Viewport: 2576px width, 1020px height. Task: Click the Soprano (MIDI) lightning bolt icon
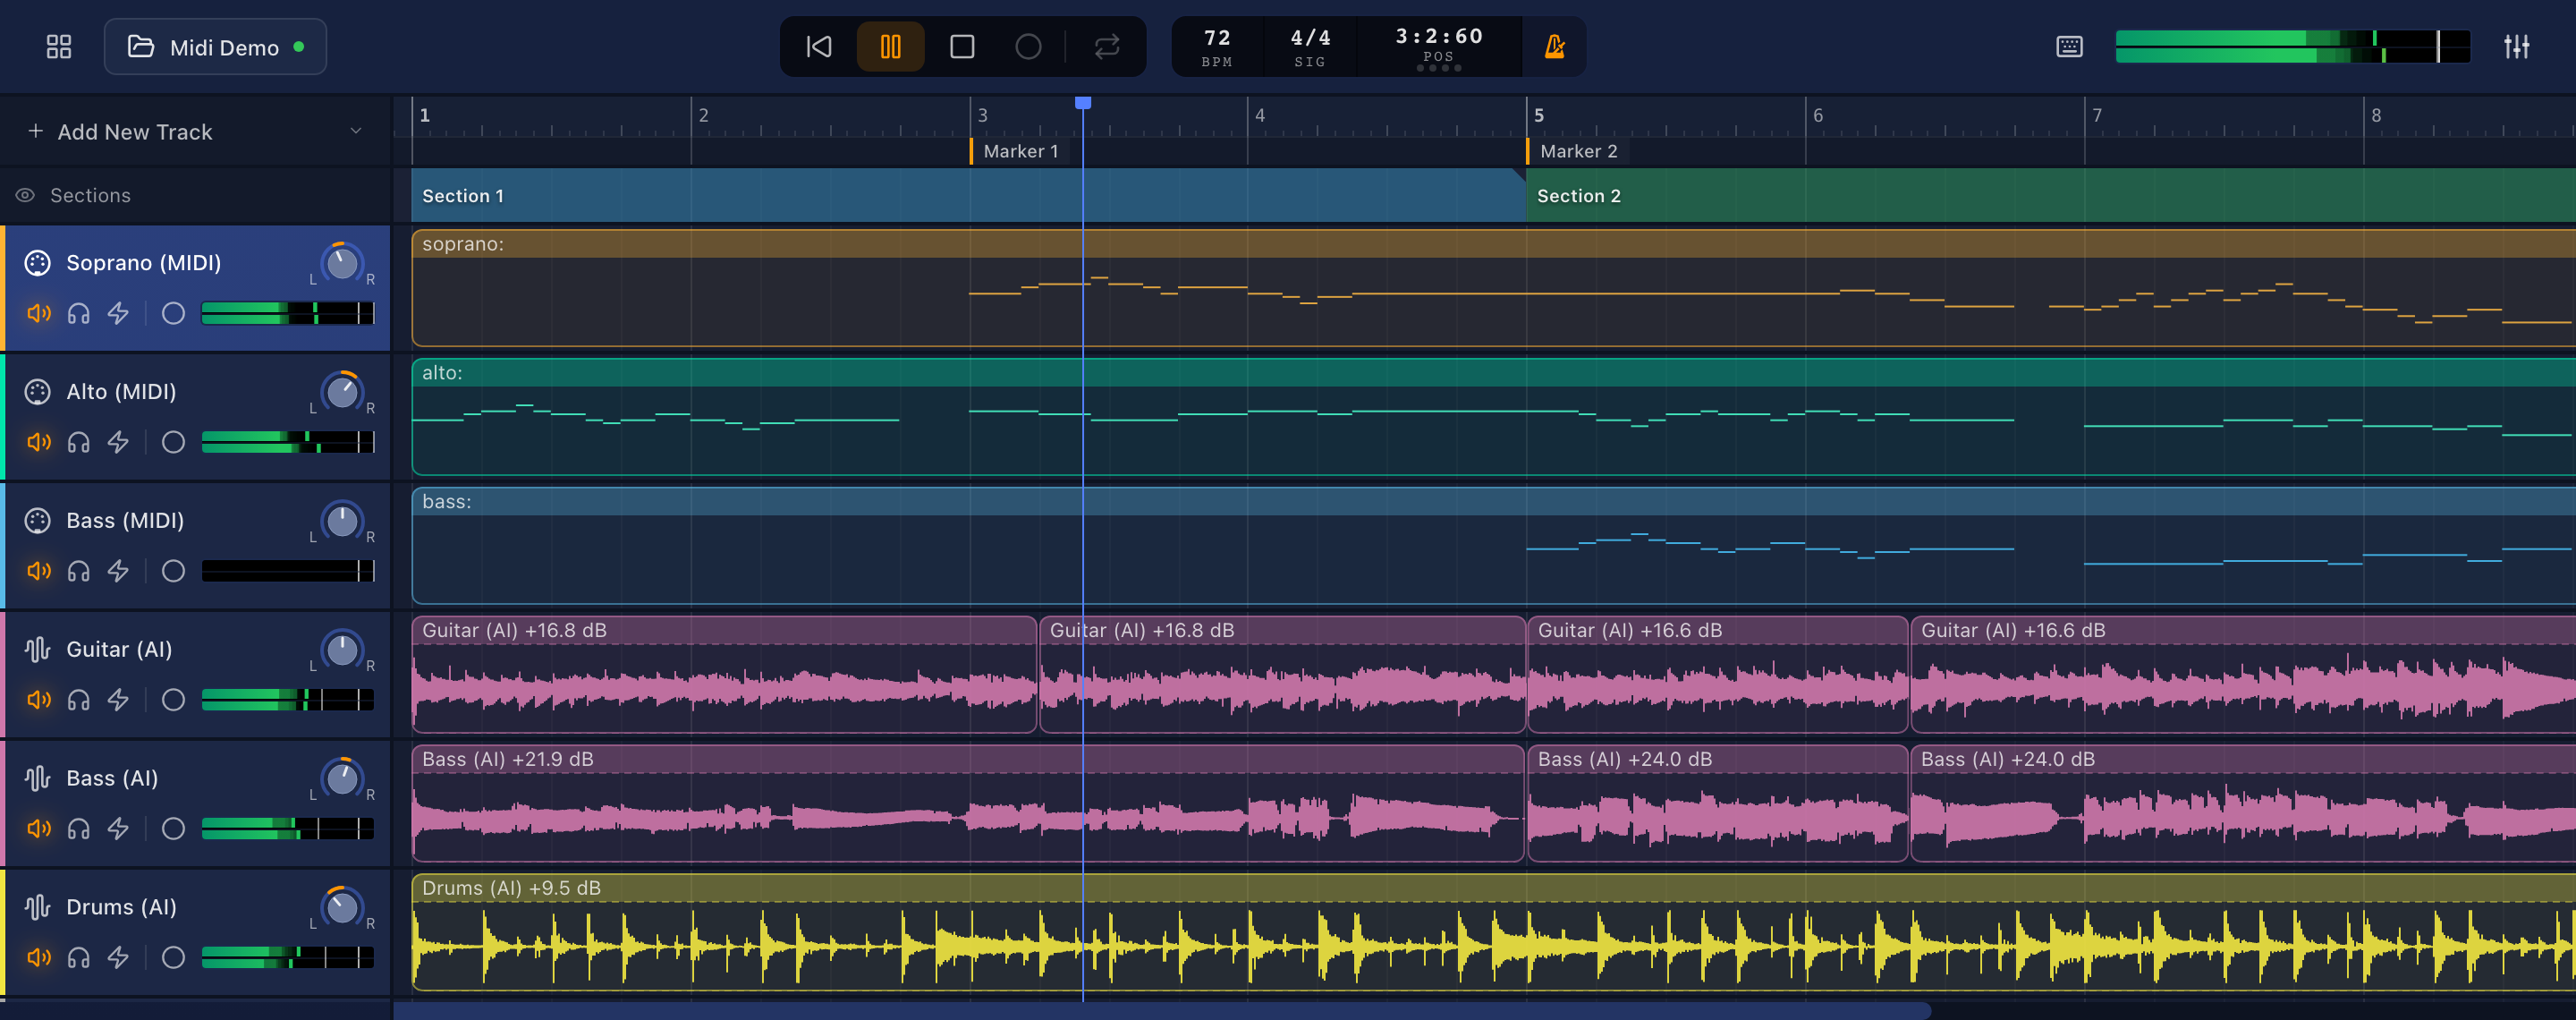118,314
